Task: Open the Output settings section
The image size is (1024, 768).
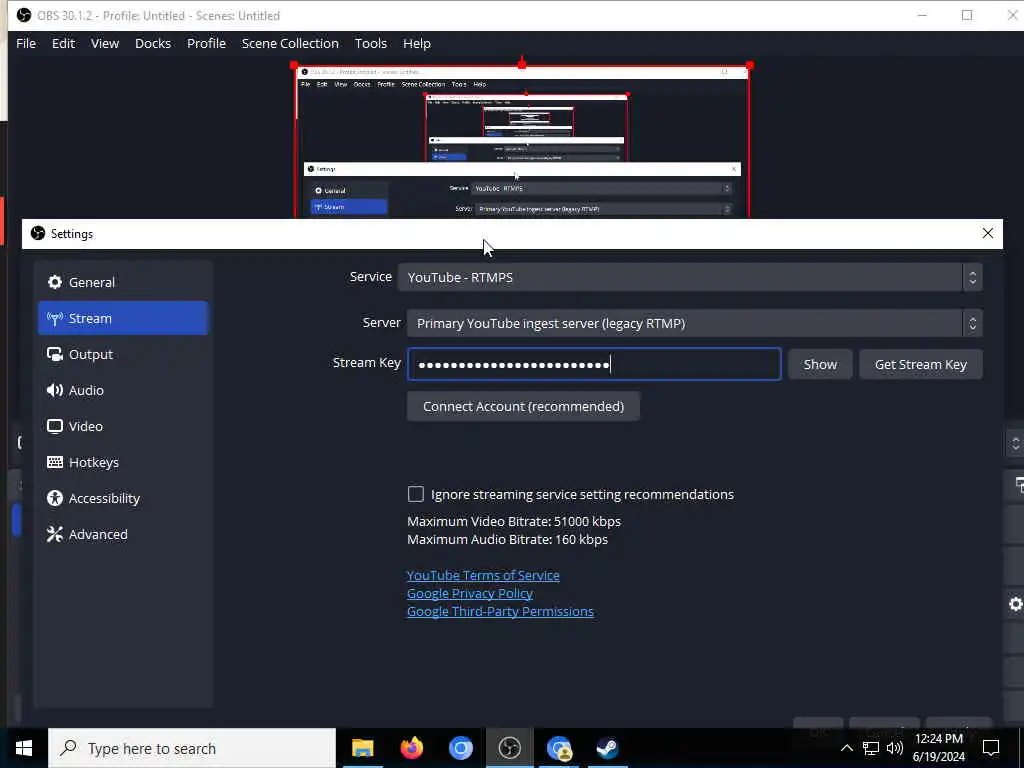Action: tap(123, 354)
